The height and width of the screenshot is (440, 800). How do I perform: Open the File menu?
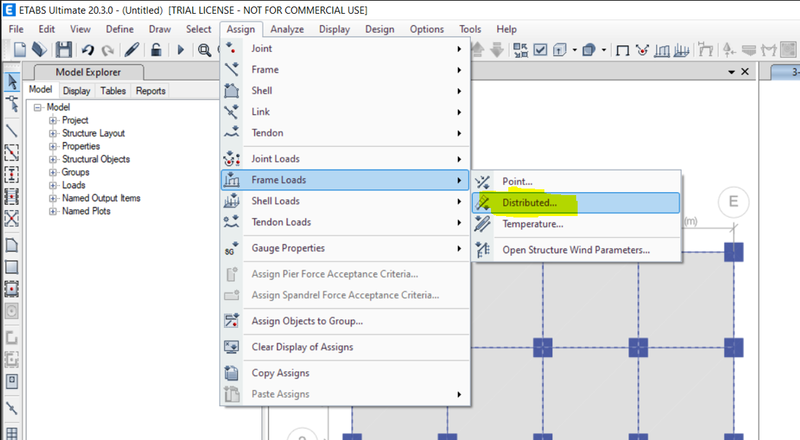pyautogui.click(x=16, y=29)
